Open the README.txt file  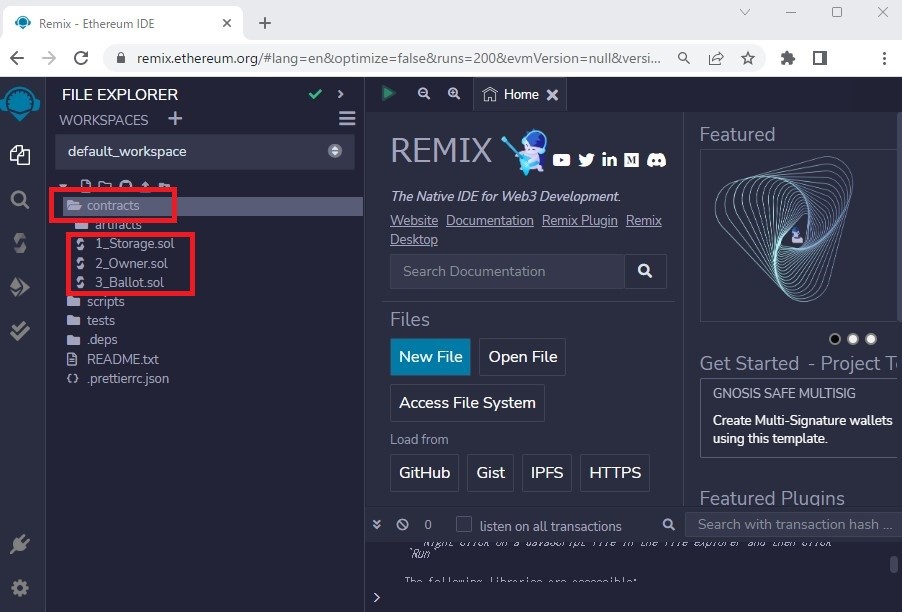(123, 359)
